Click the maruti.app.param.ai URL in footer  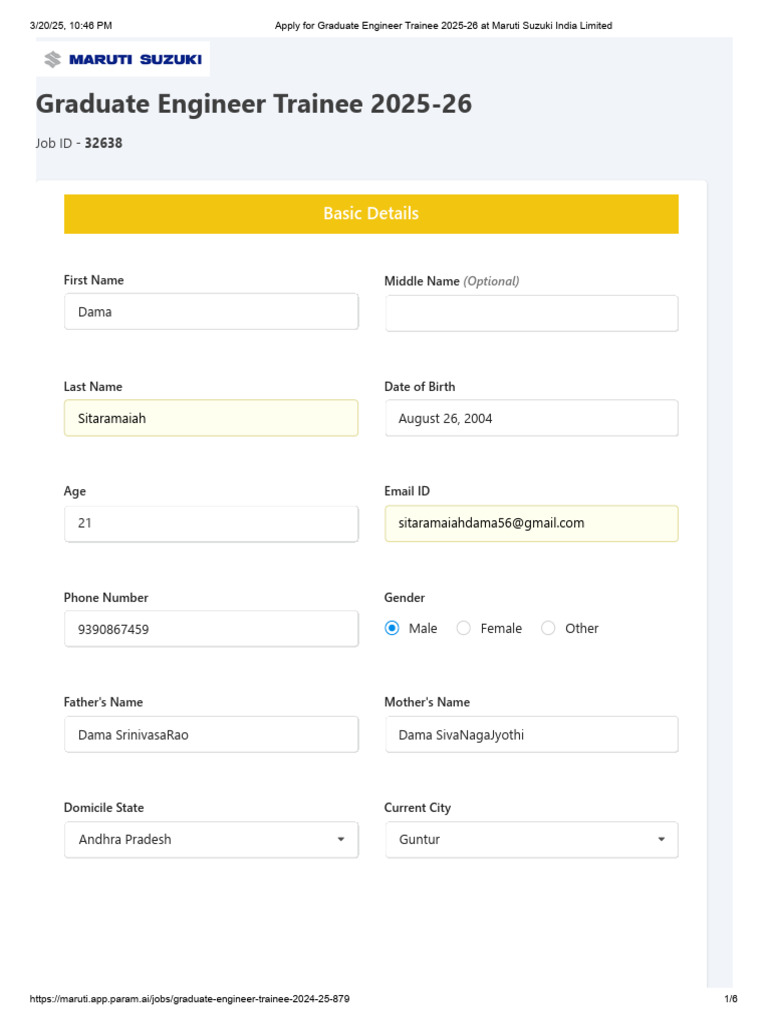(x=190, y=999)
